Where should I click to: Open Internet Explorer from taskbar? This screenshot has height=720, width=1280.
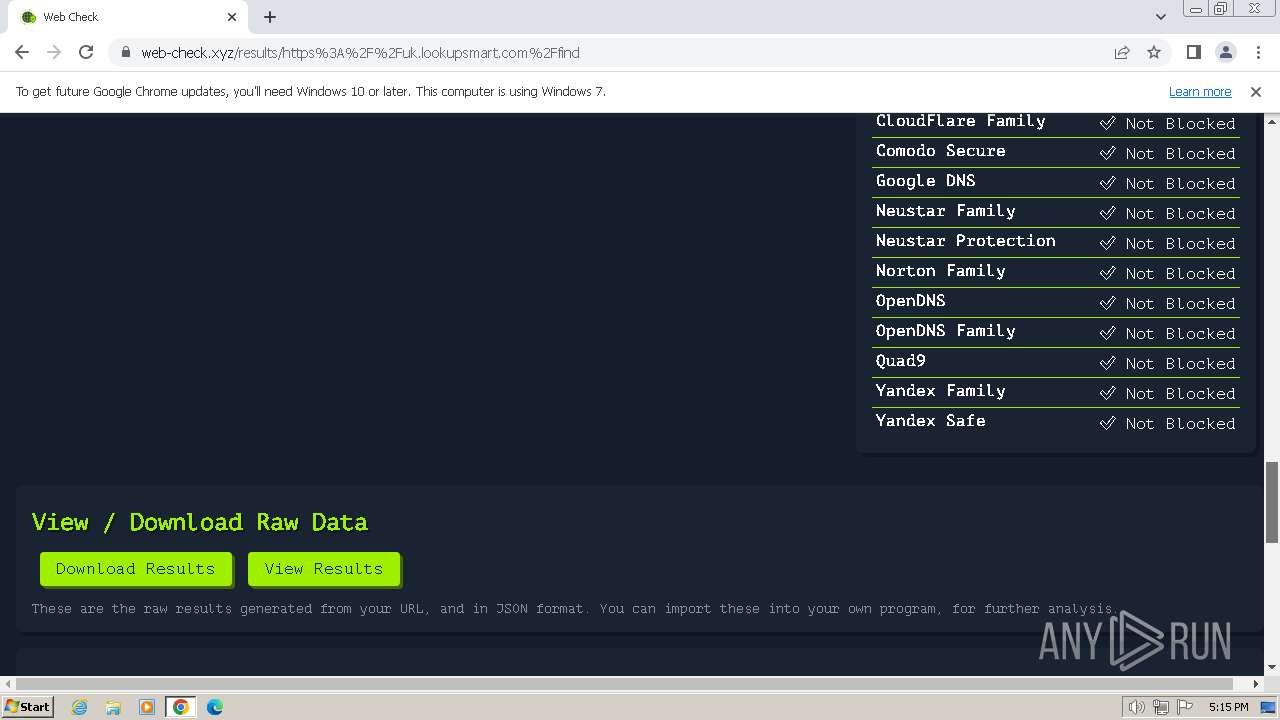(79, 707)
